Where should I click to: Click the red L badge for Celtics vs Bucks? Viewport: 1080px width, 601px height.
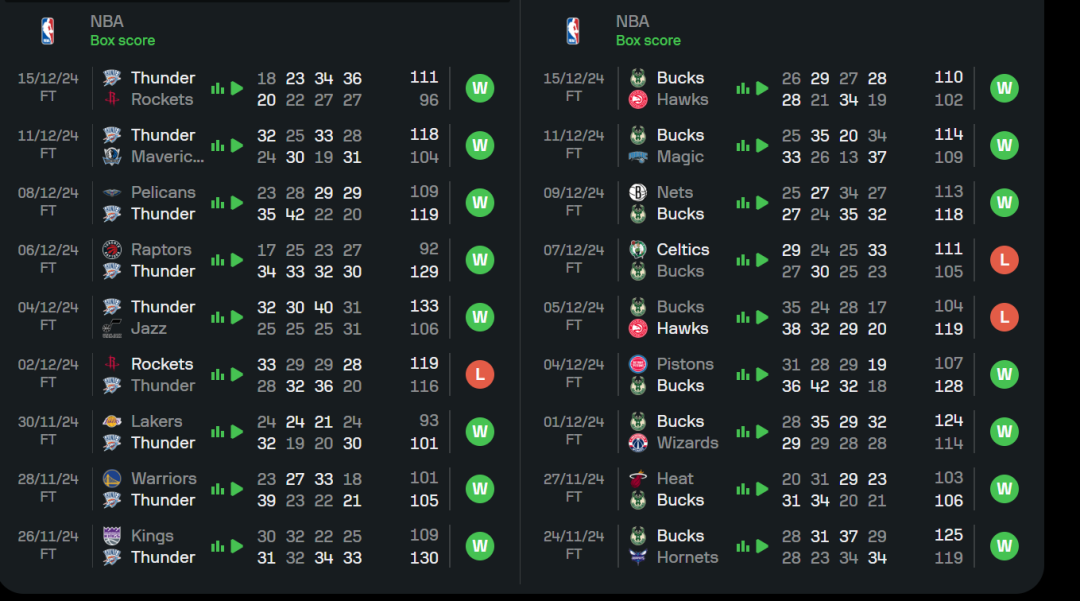coord(1004,260)
